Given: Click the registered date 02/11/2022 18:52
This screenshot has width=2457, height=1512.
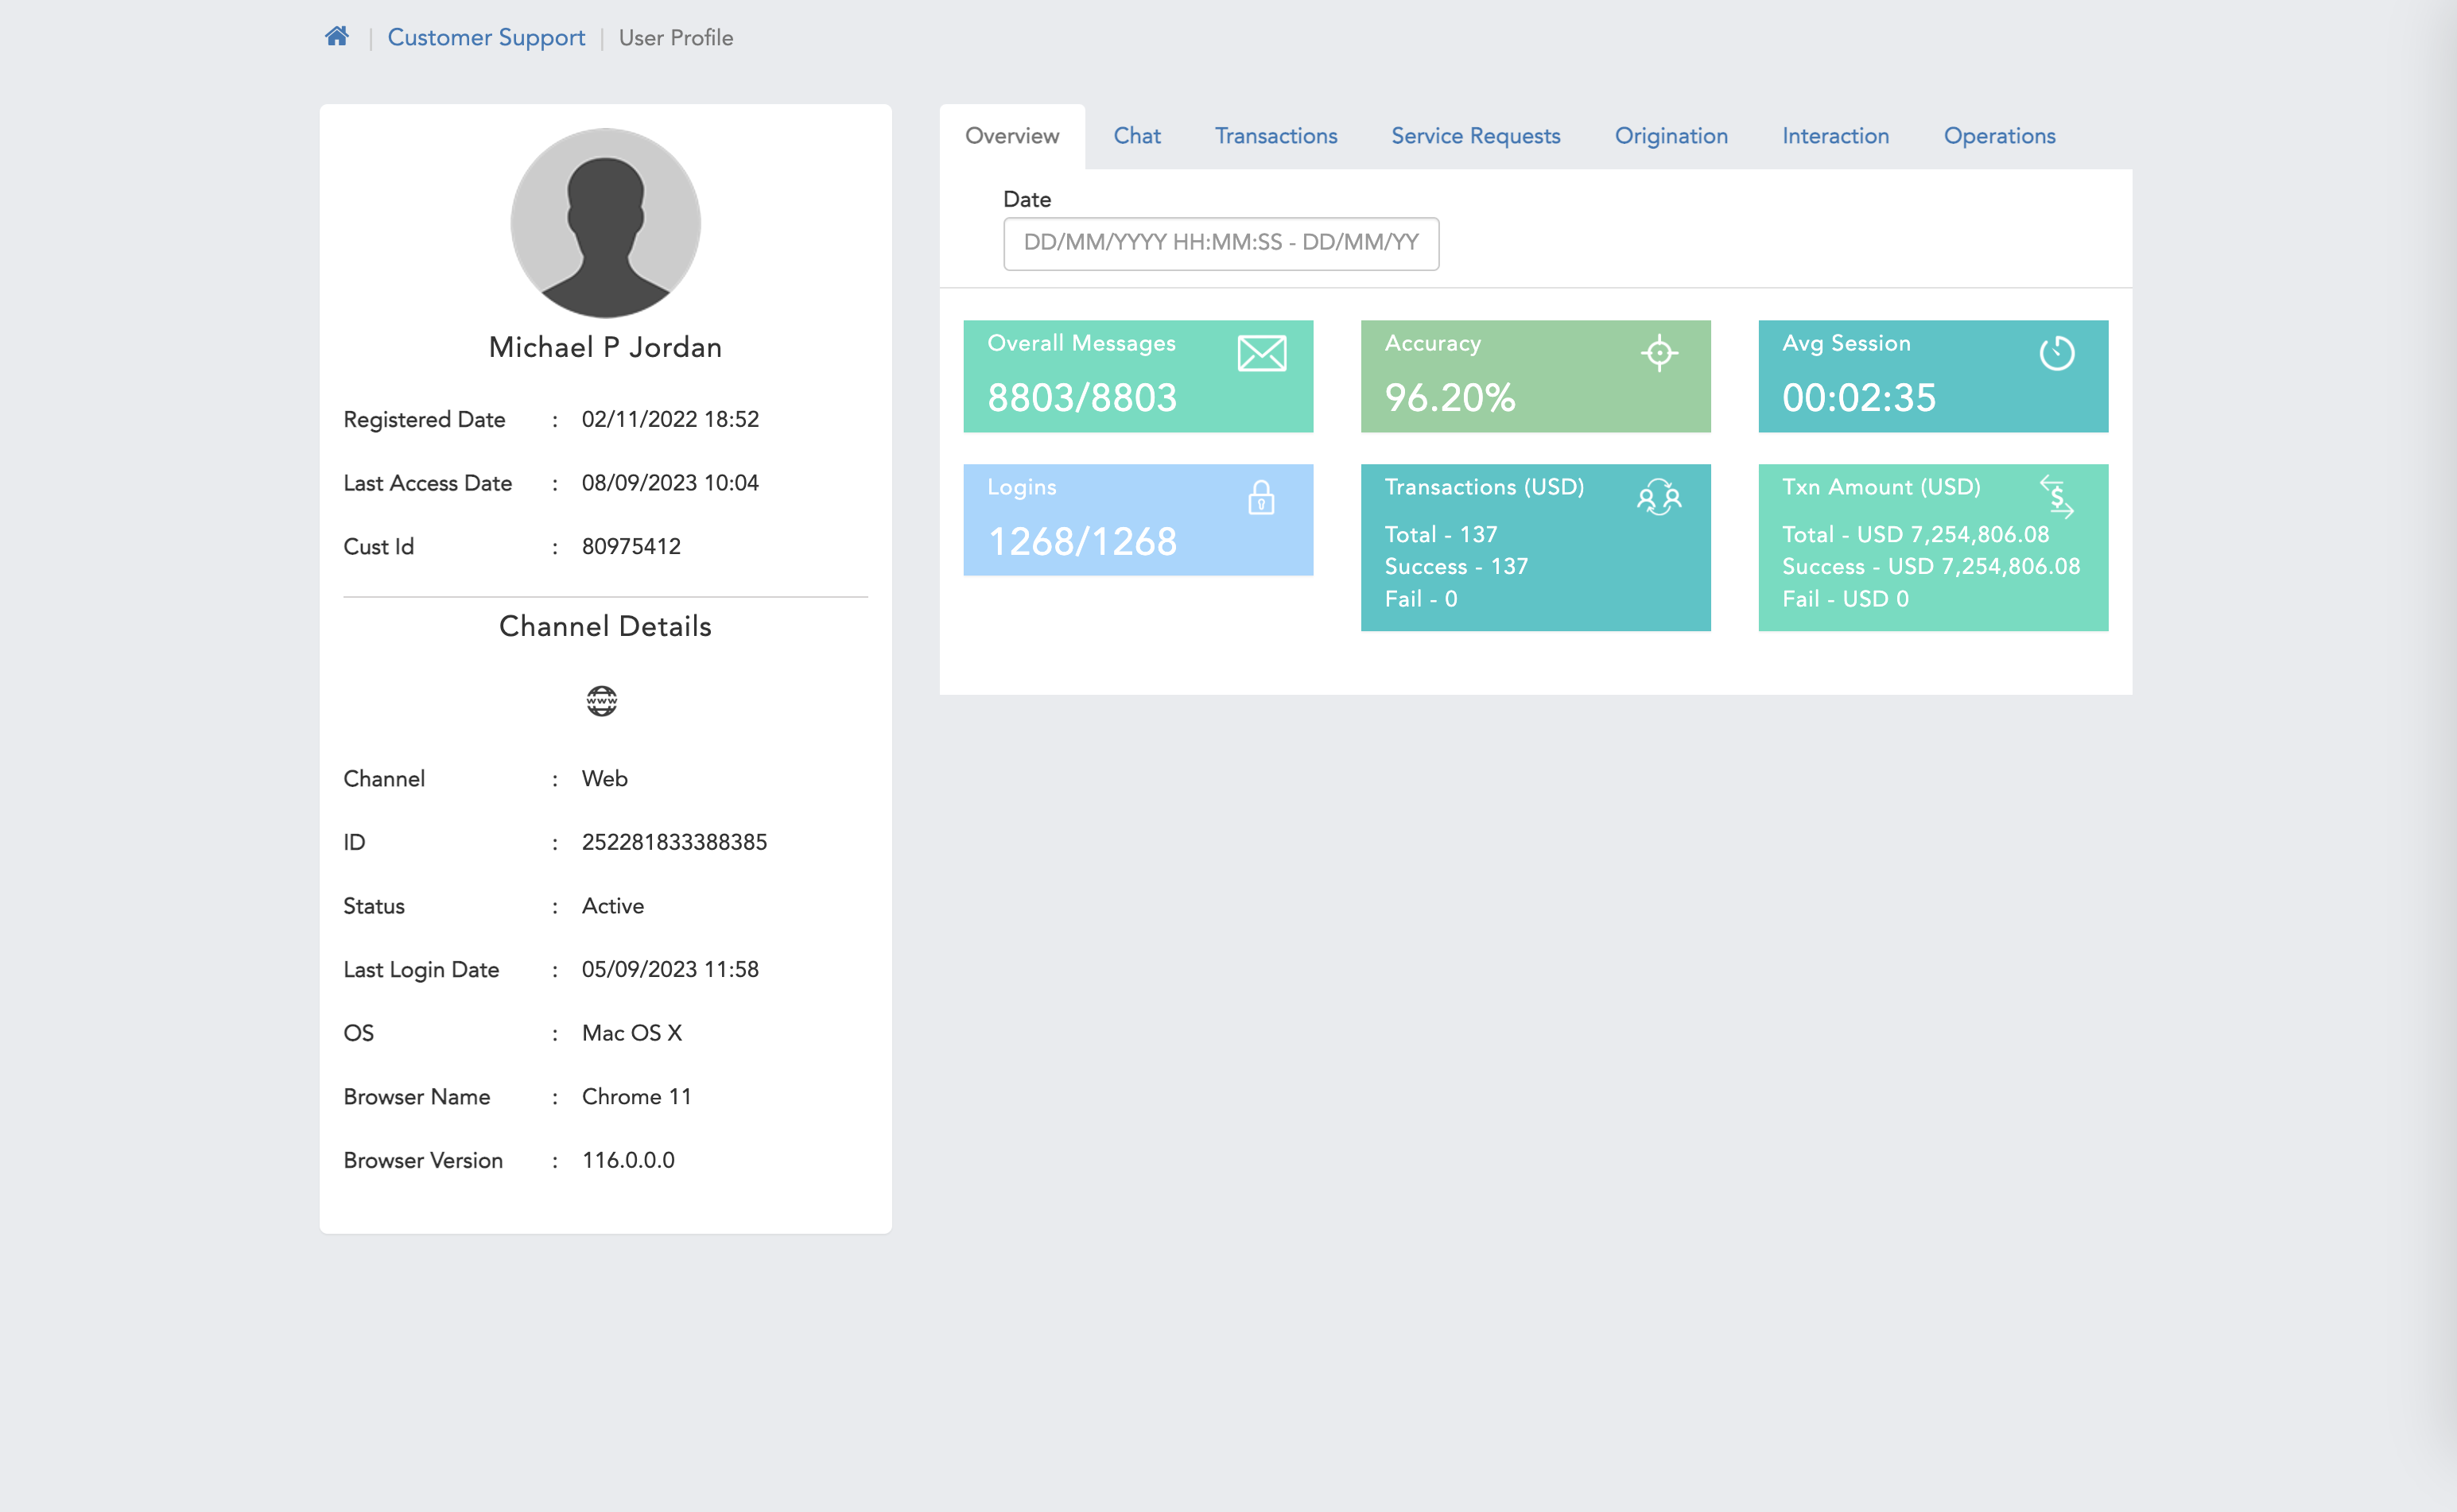Looking at the screenshot, I should pos(670,420).
